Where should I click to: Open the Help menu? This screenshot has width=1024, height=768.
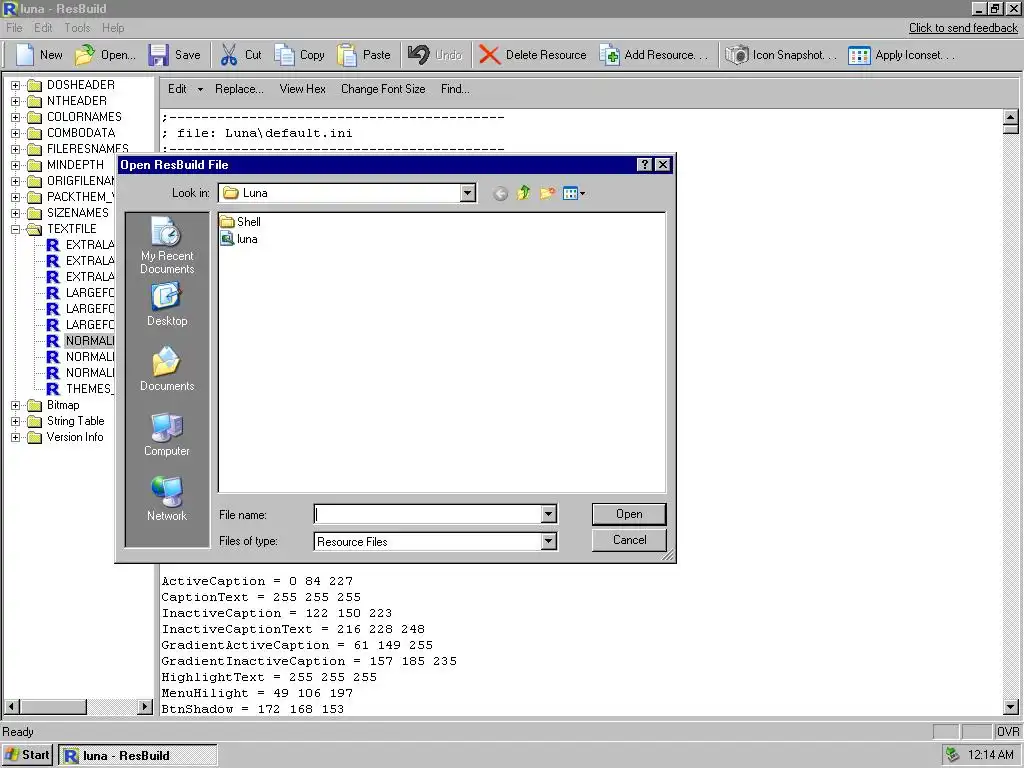pos(113,28)
